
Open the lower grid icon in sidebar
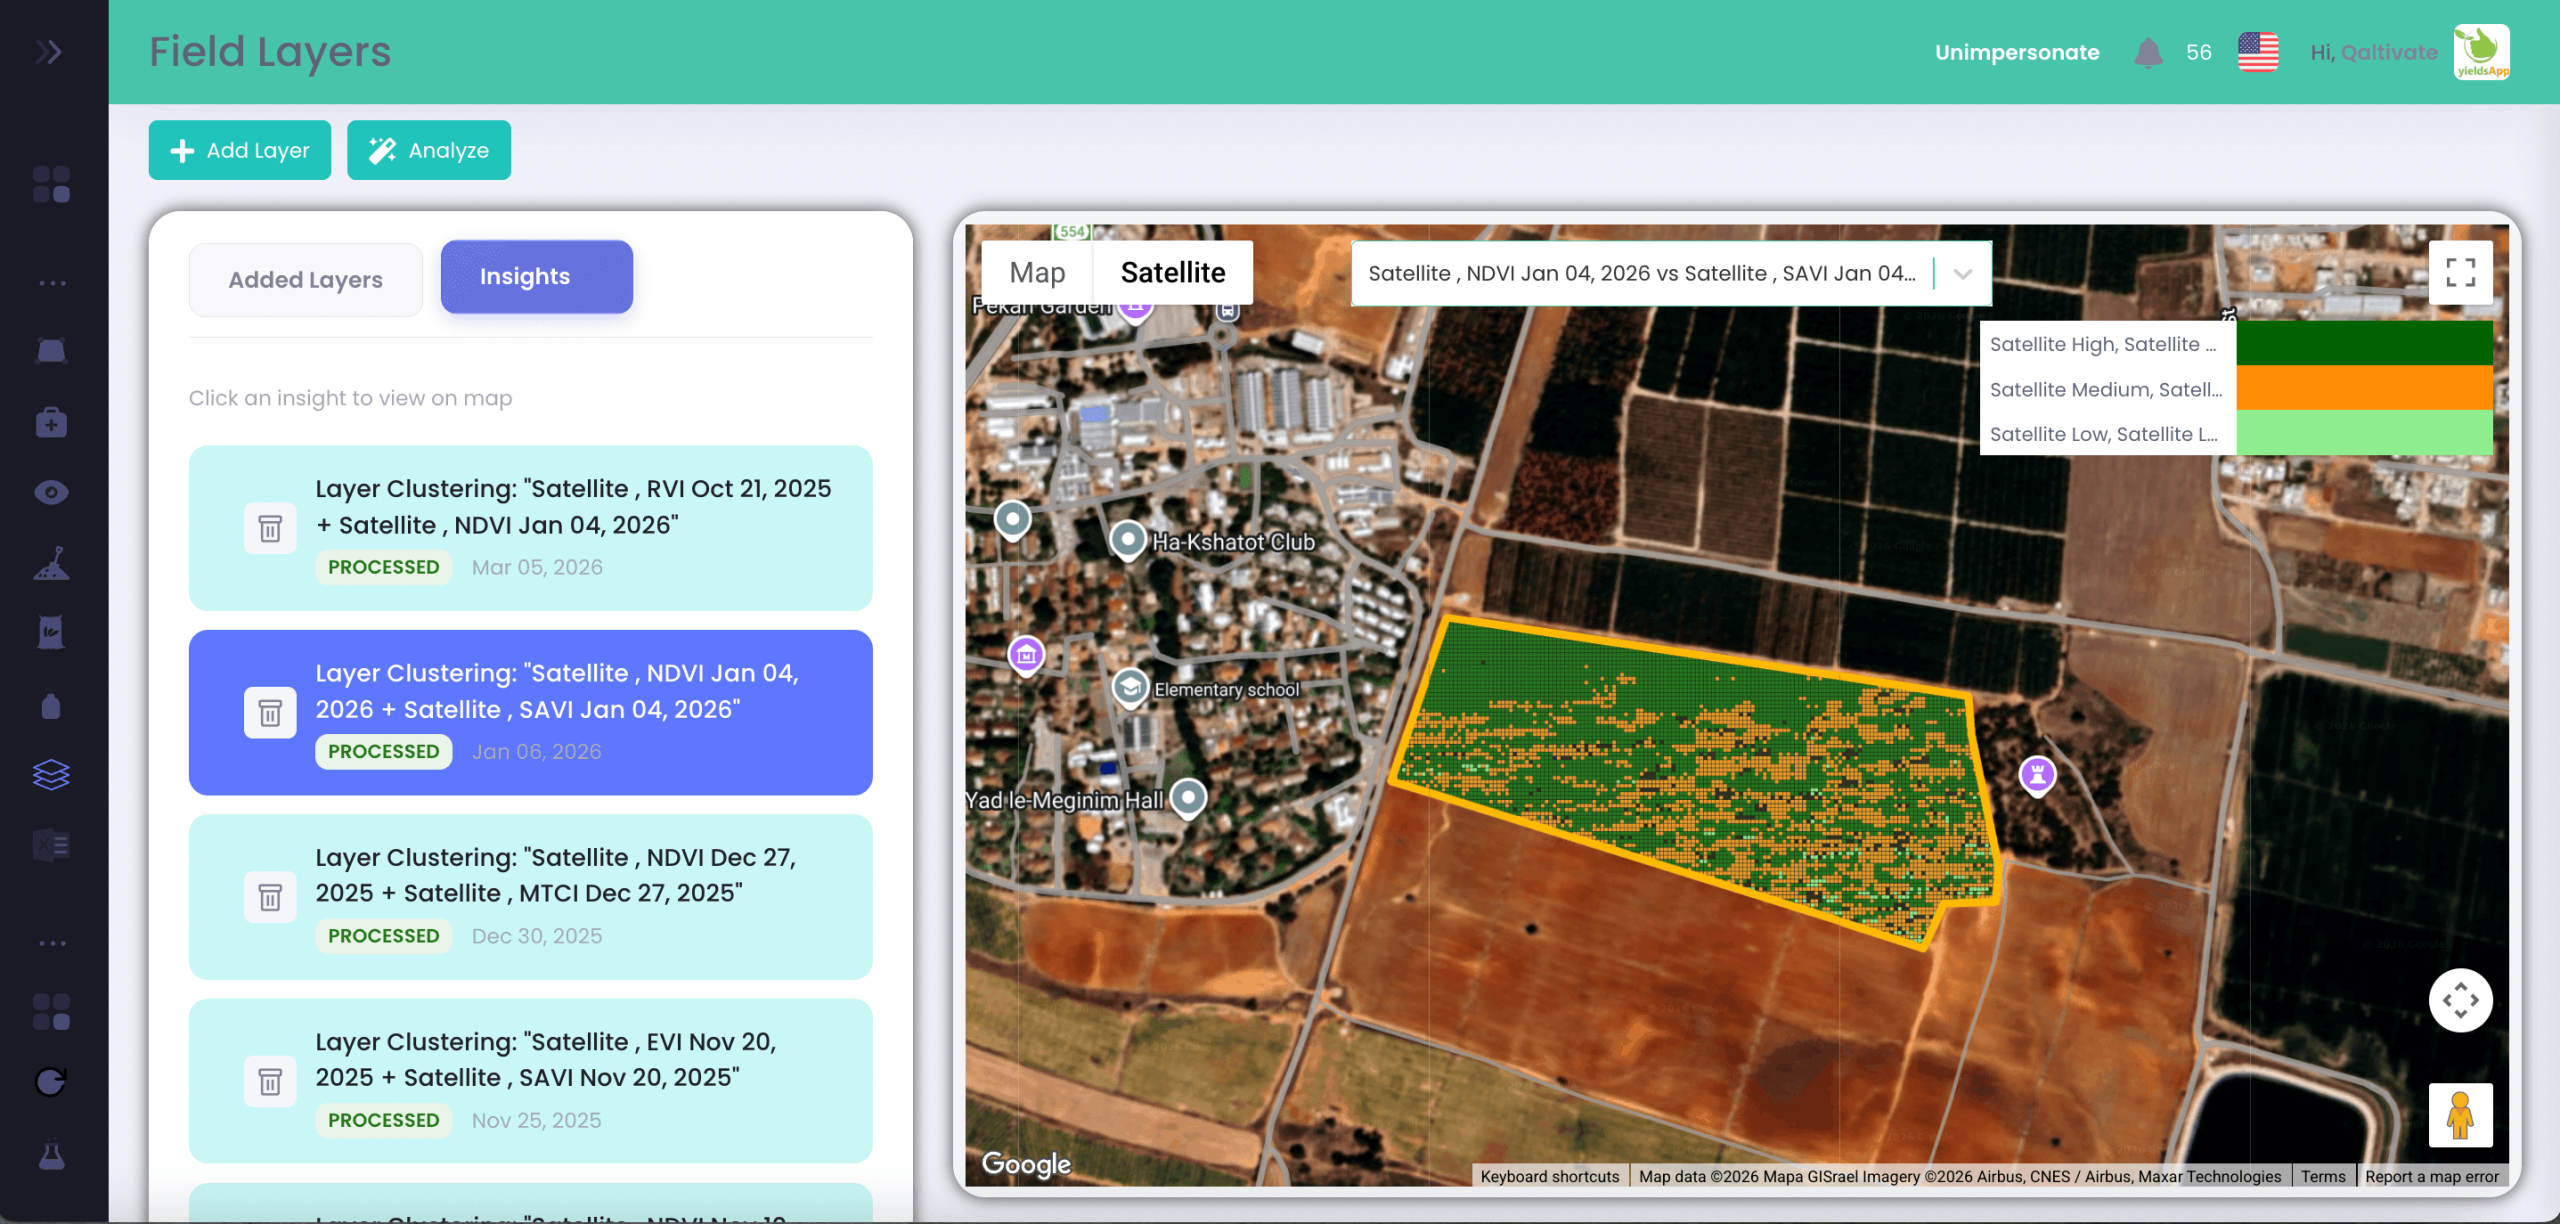coord(51,1012)
